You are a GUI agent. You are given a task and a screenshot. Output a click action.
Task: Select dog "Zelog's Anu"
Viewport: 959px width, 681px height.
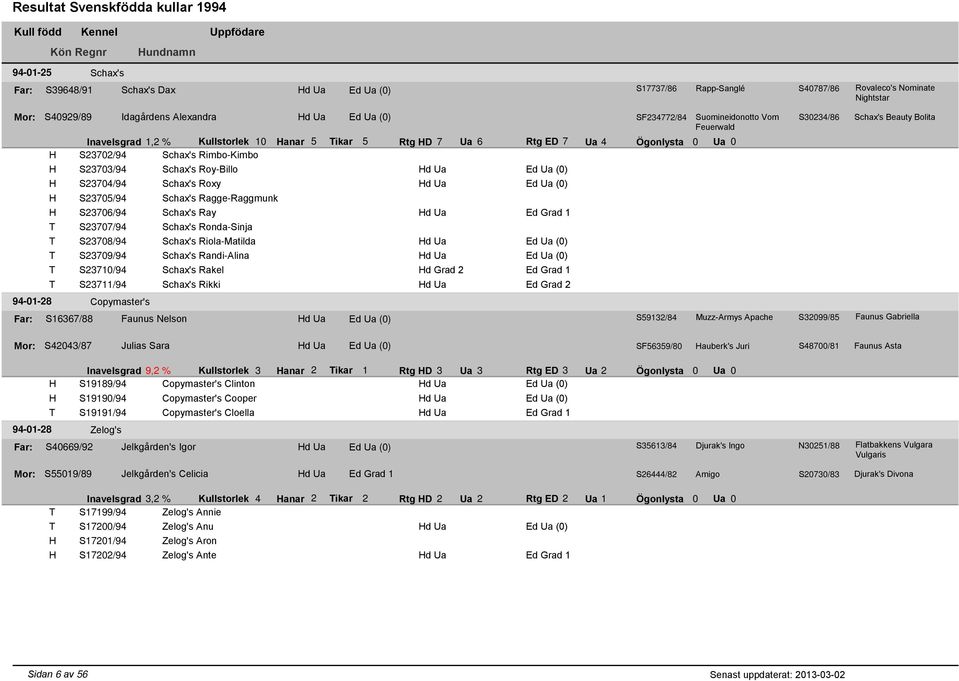(188, 527)
